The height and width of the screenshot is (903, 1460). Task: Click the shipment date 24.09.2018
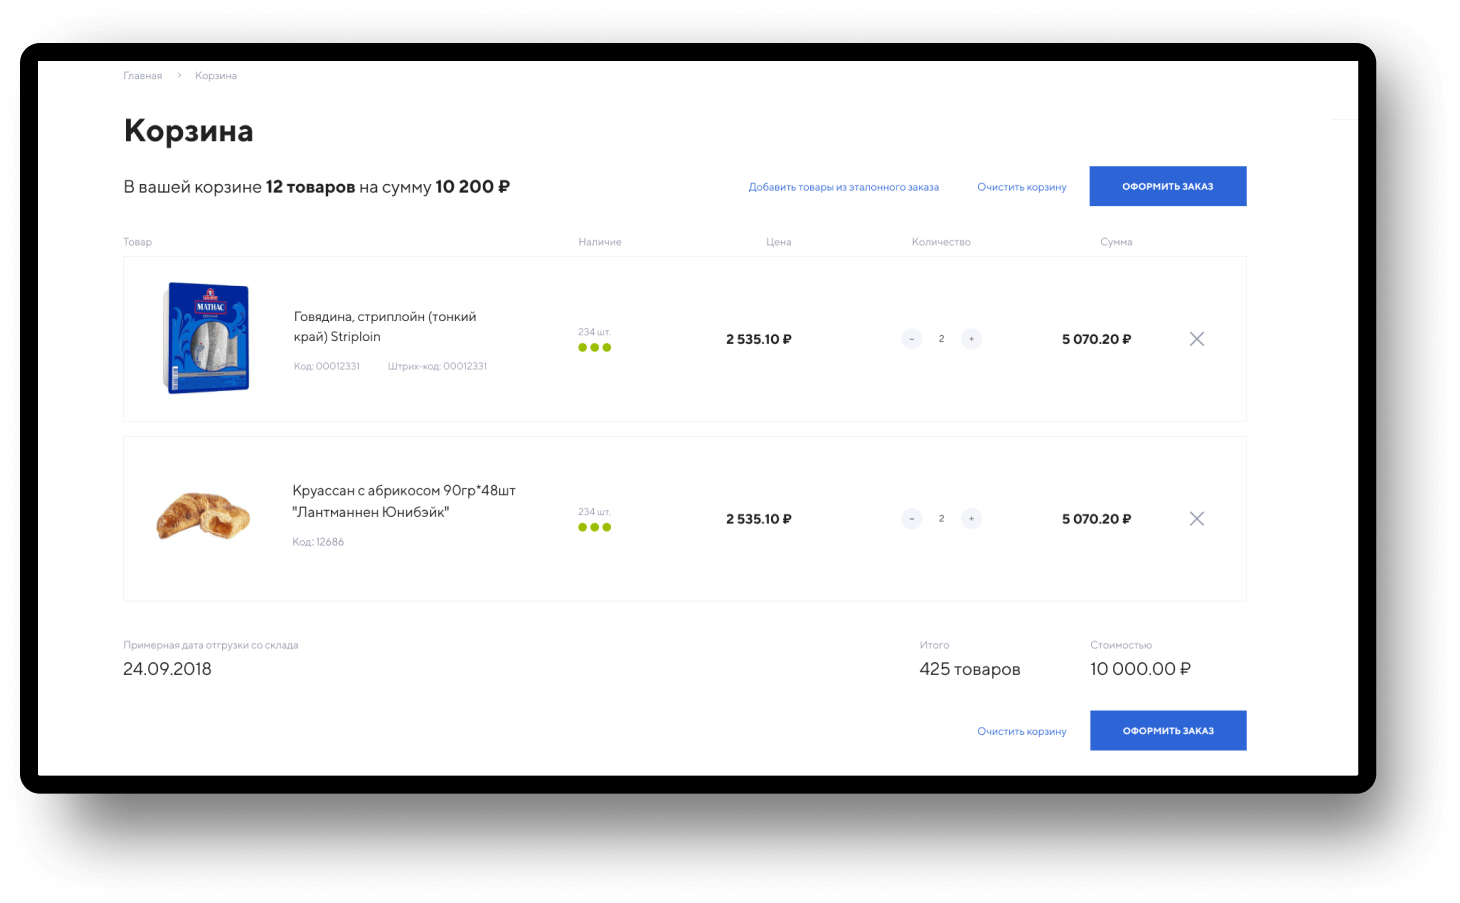pyautogui.click(x=167, y=669)
